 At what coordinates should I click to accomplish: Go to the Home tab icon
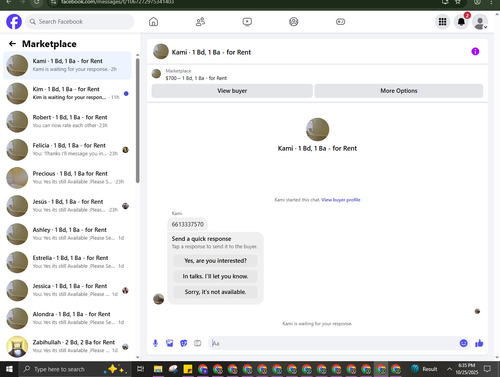tap(153, 22)
